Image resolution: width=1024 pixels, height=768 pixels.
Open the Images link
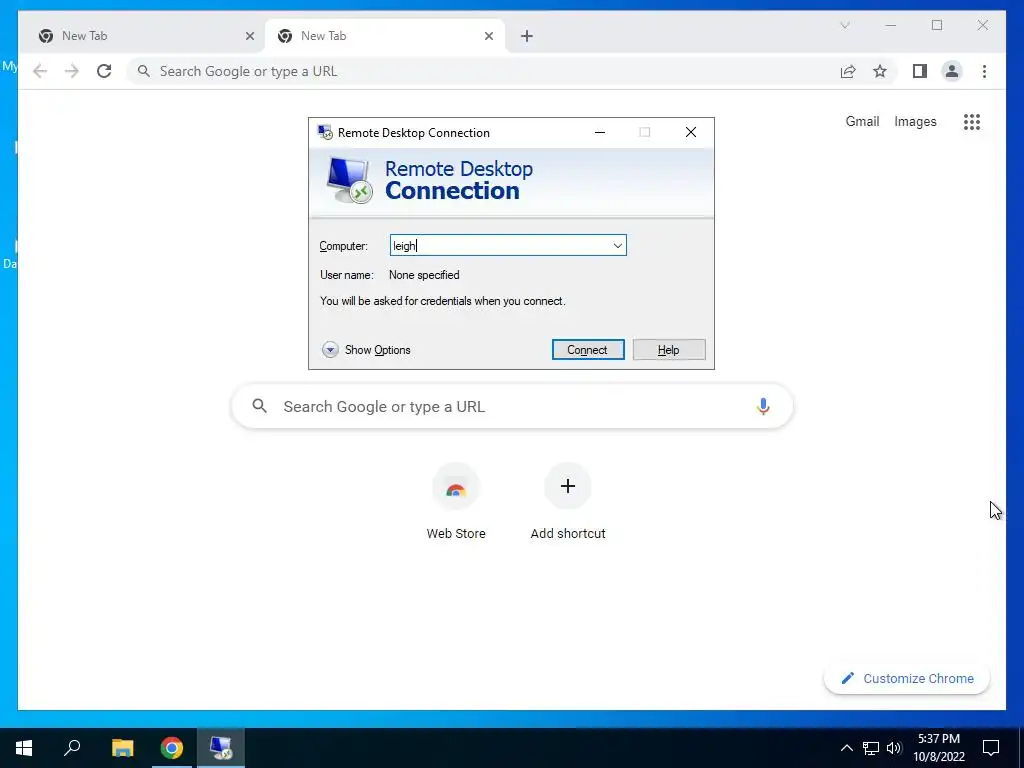click(915, 121)
